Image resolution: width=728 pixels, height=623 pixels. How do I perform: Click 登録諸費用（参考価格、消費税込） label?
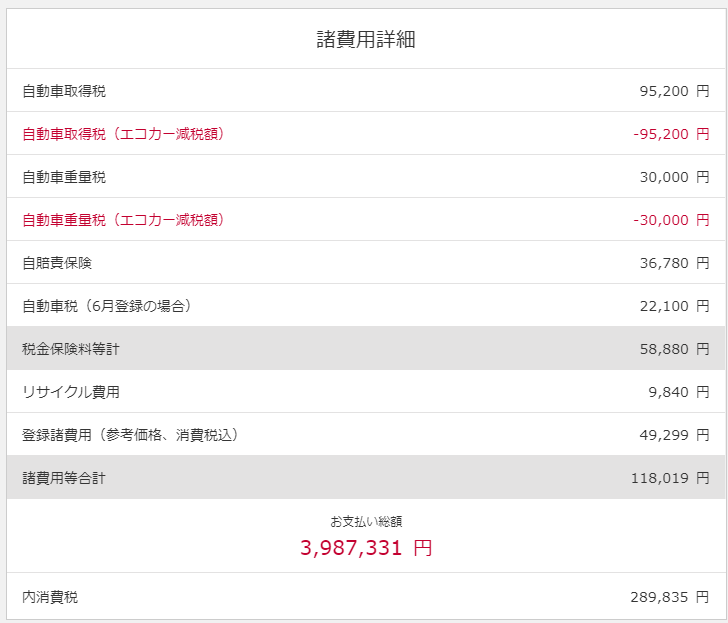[x=130, y=435]
